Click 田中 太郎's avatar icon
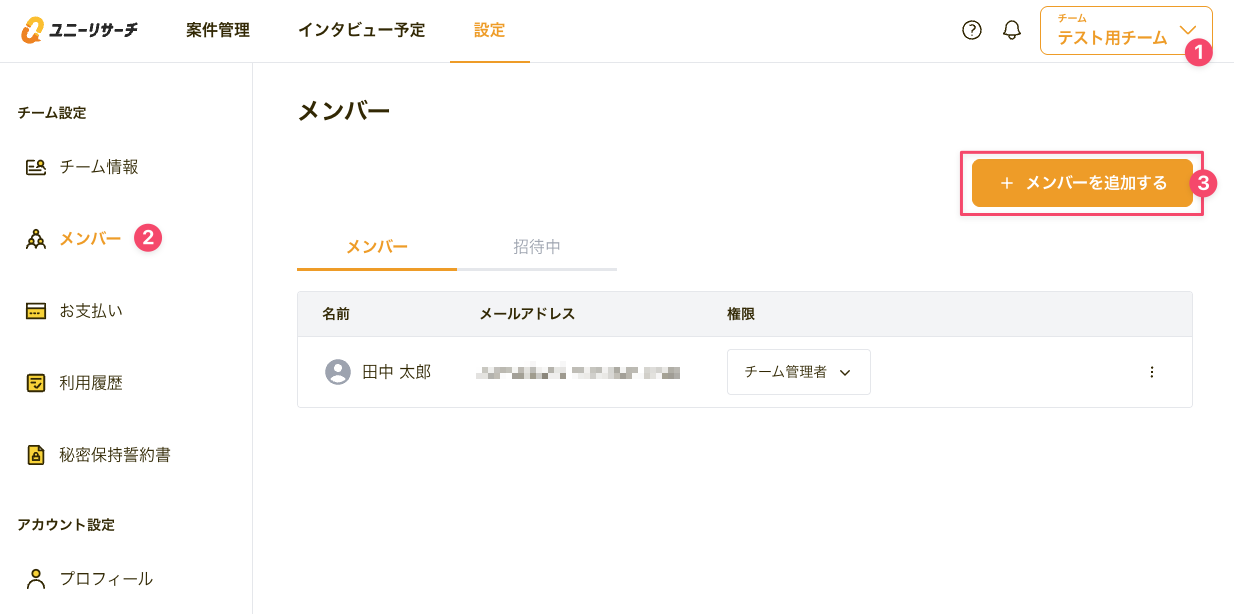 [339, 372]
